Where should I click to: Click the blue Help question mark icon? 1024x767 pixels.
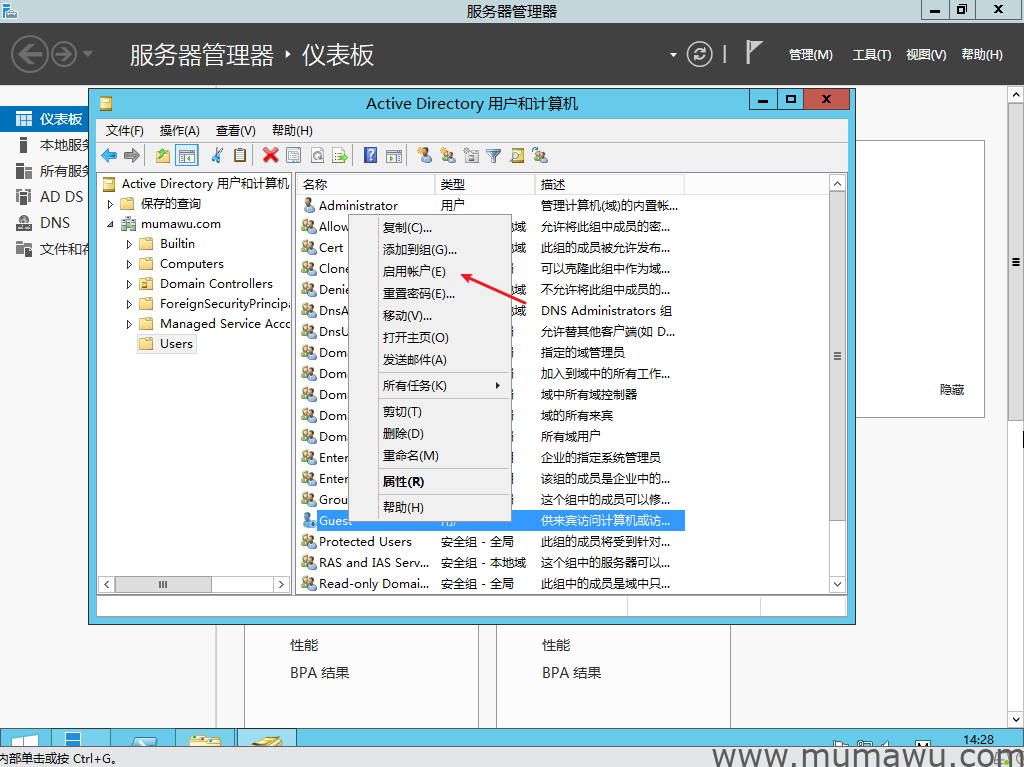coord(370,155)
